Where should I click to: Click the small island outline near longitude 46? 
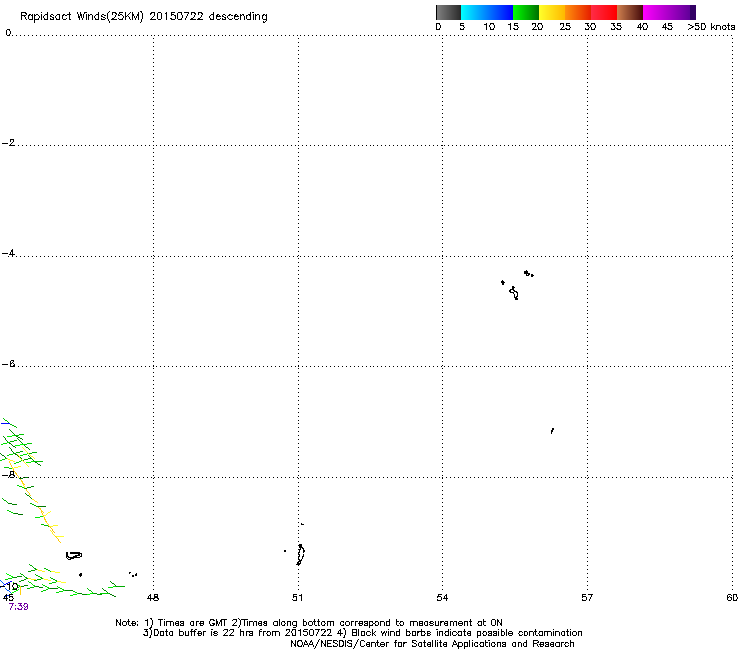pos(74,556)
